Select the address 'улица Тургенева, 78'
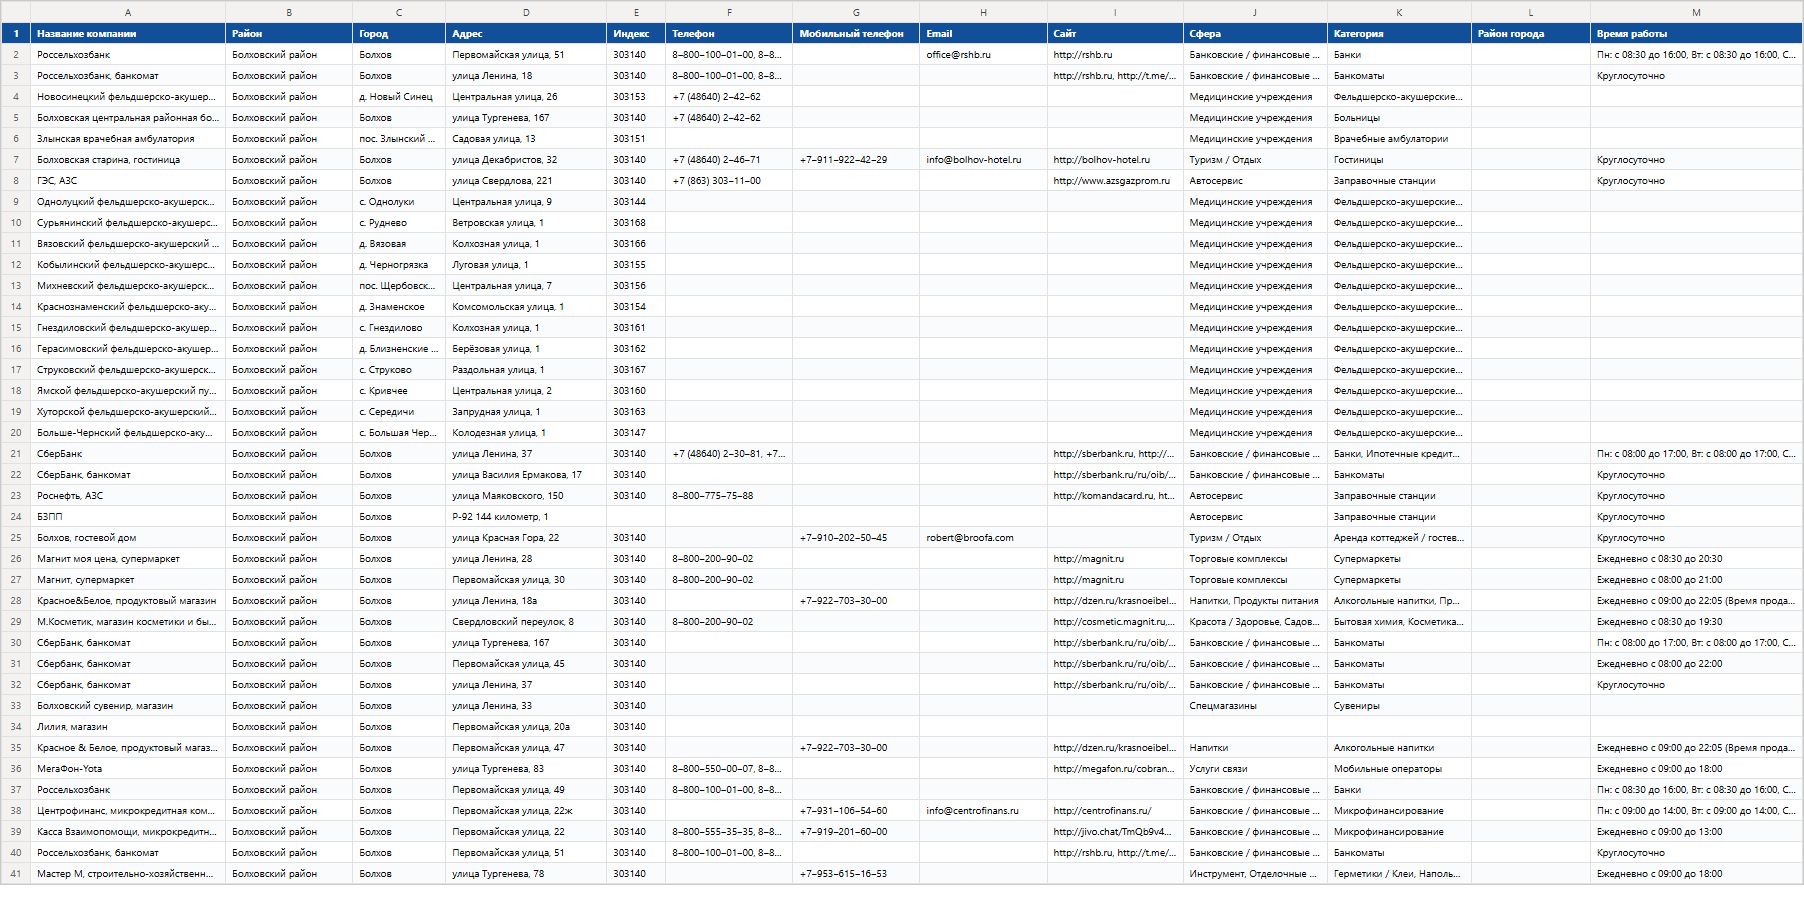Screen dimensions: 1804x902 coord(526,874)
